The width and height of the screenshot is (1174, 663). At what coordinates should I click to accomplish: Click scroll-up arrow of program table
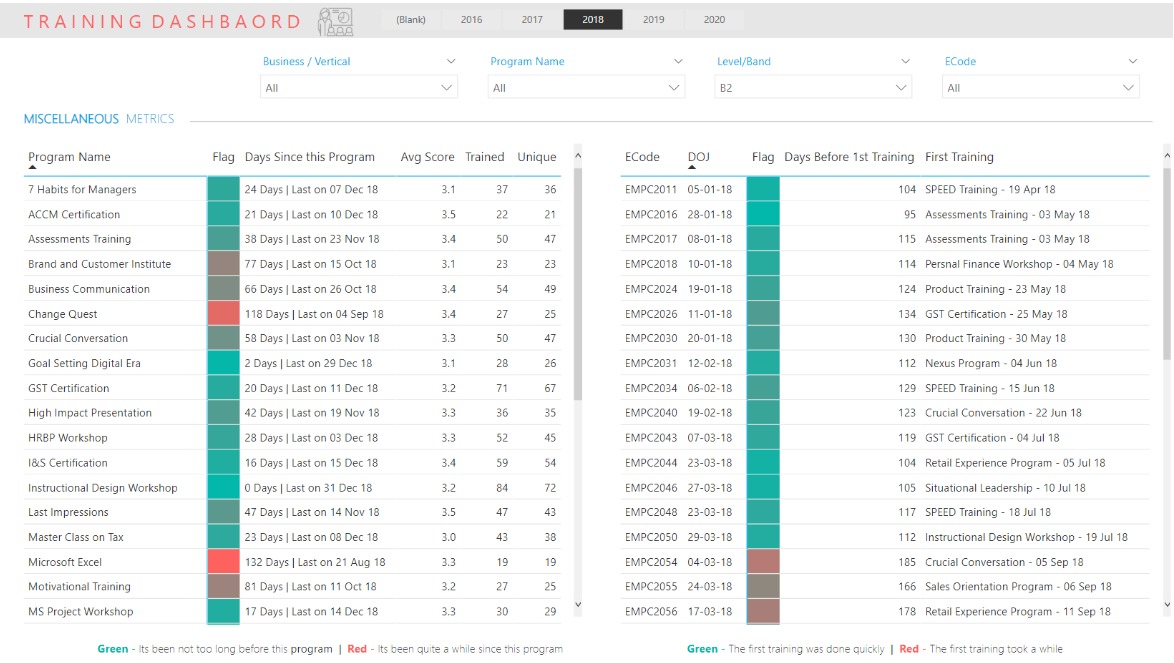pyautogui.click(x=577, y=156)
